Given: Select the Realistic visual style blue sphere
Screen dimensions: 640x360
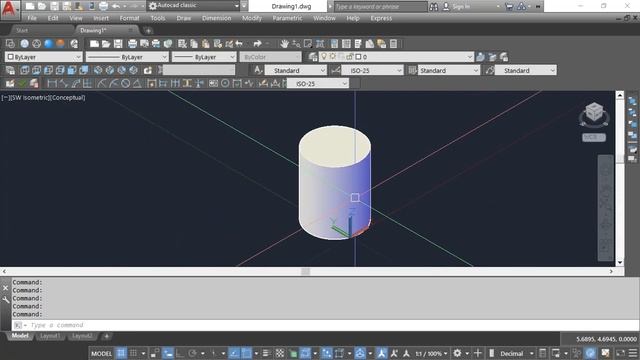Looking at the screenshot, I should (x=49, y=44).
